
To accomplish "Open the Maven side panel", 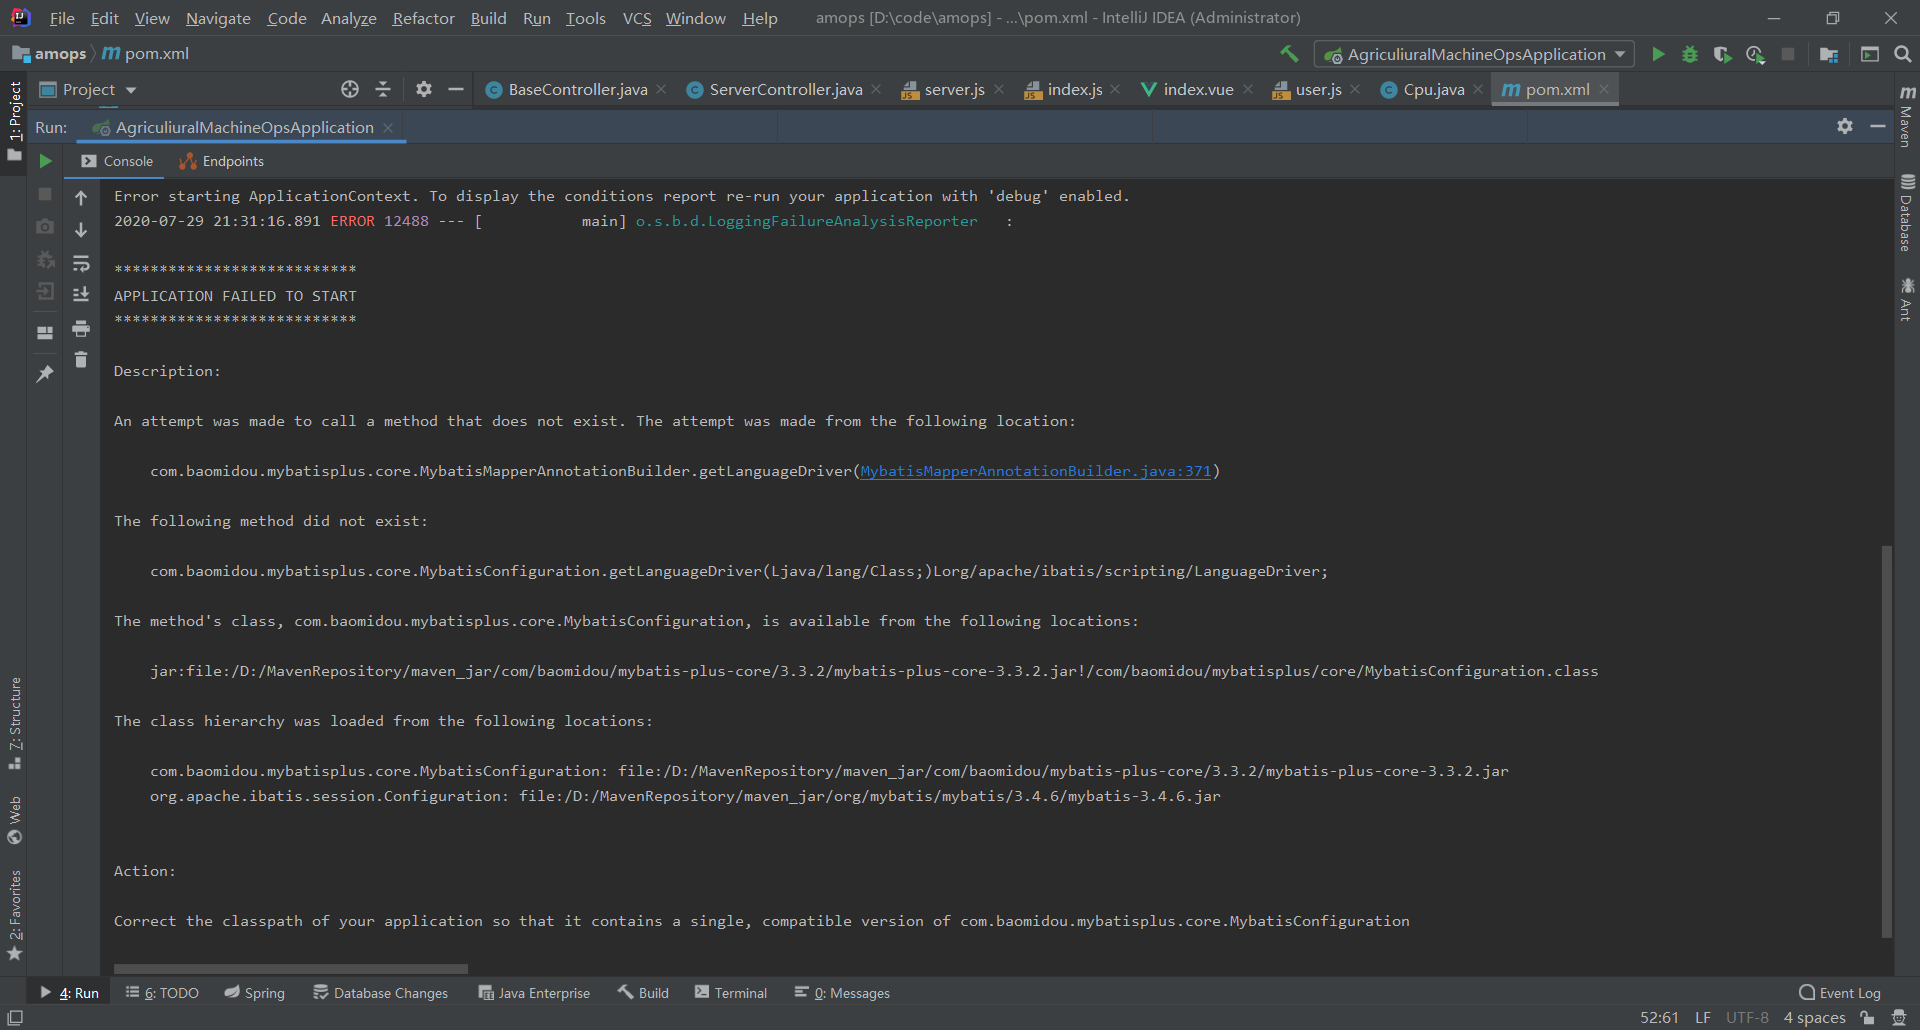I will tap(1907, 116).
